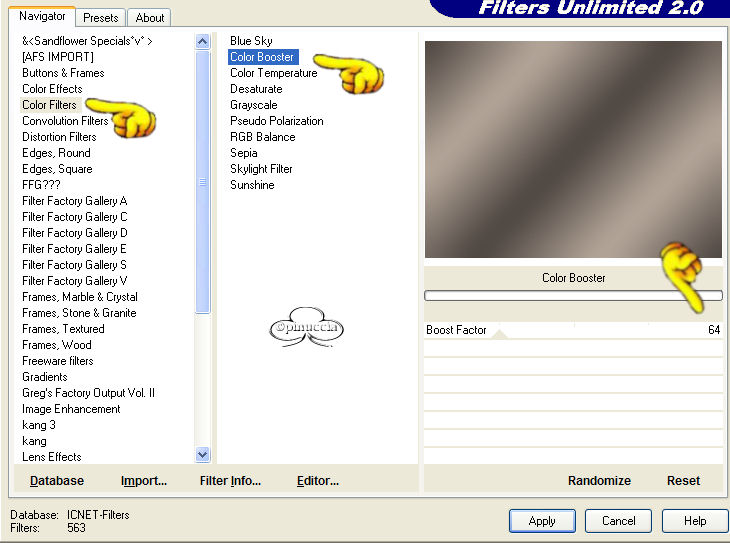Select Freeware filters category
Image resolution: width=730 pixels, height=543 pixels.
coord(58,361)
